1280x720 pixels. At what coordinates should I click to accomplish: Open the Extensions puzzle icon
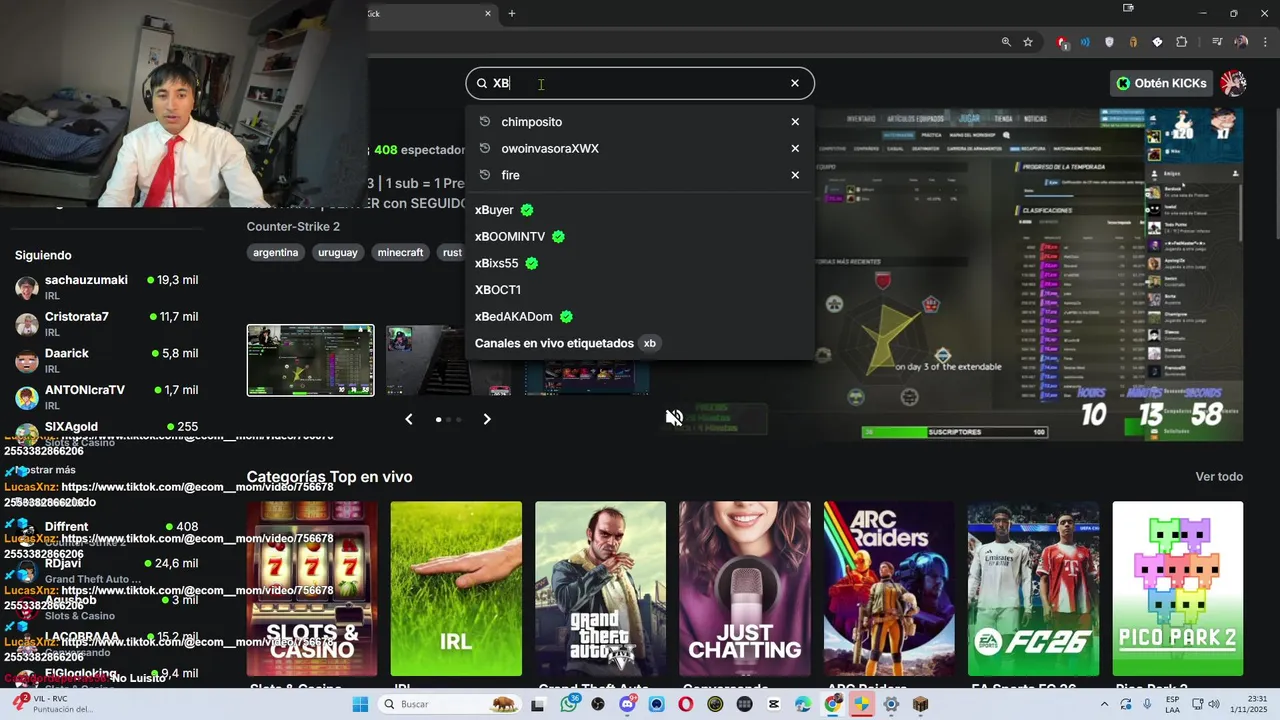tap(1182, 42)
